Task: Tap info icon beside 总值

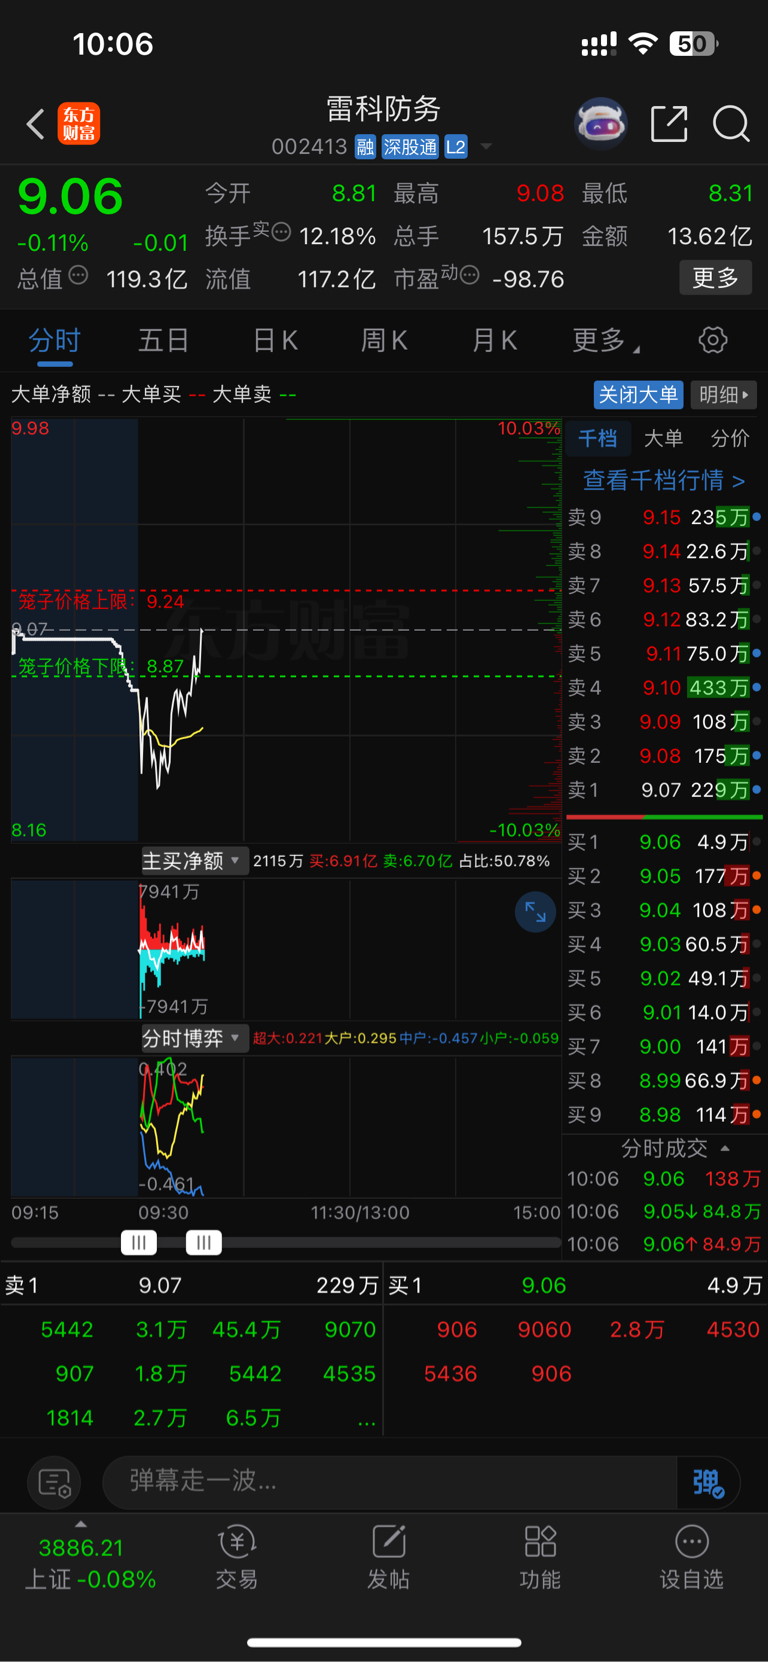Action: (78, 275)
